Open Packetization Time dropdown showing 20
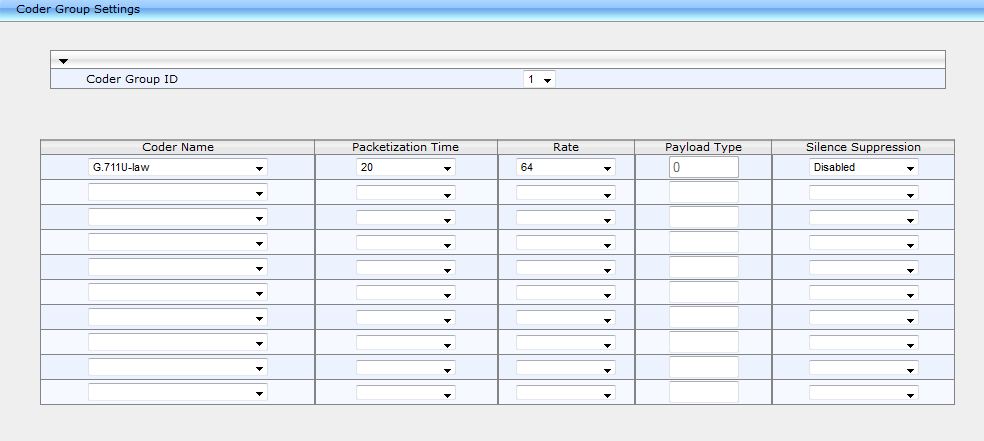 coord(405,168)
